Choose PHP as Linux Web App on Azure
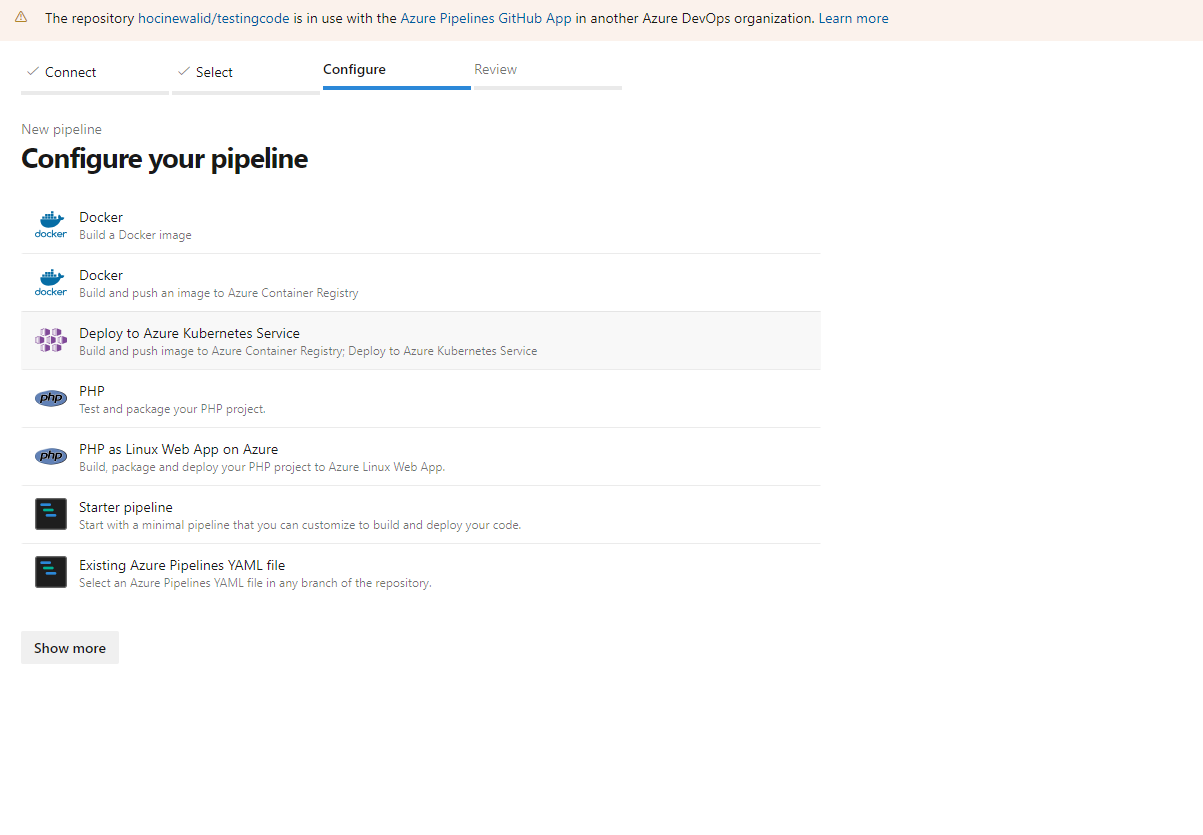The height and width of the screenshot is (835, 1203). pyautogui.click(x=178, y=449)
